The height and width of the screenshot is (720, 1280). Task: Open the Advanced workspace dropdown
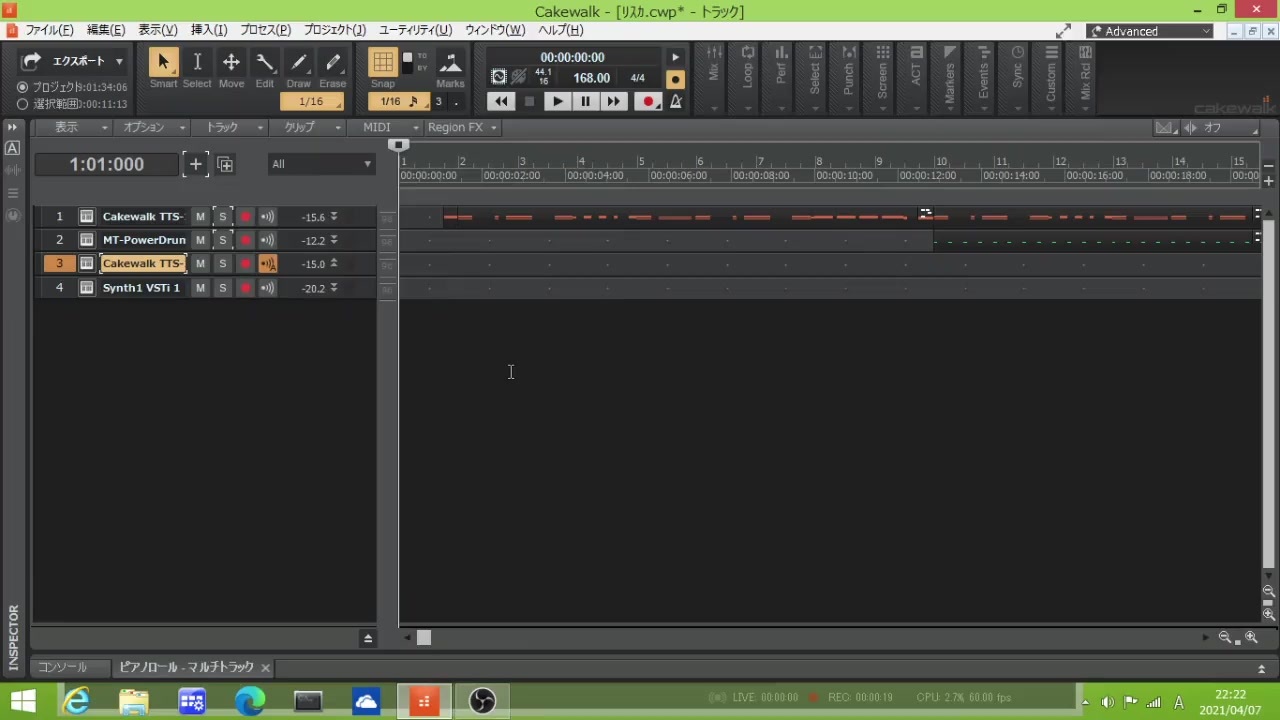[1150, 31]
